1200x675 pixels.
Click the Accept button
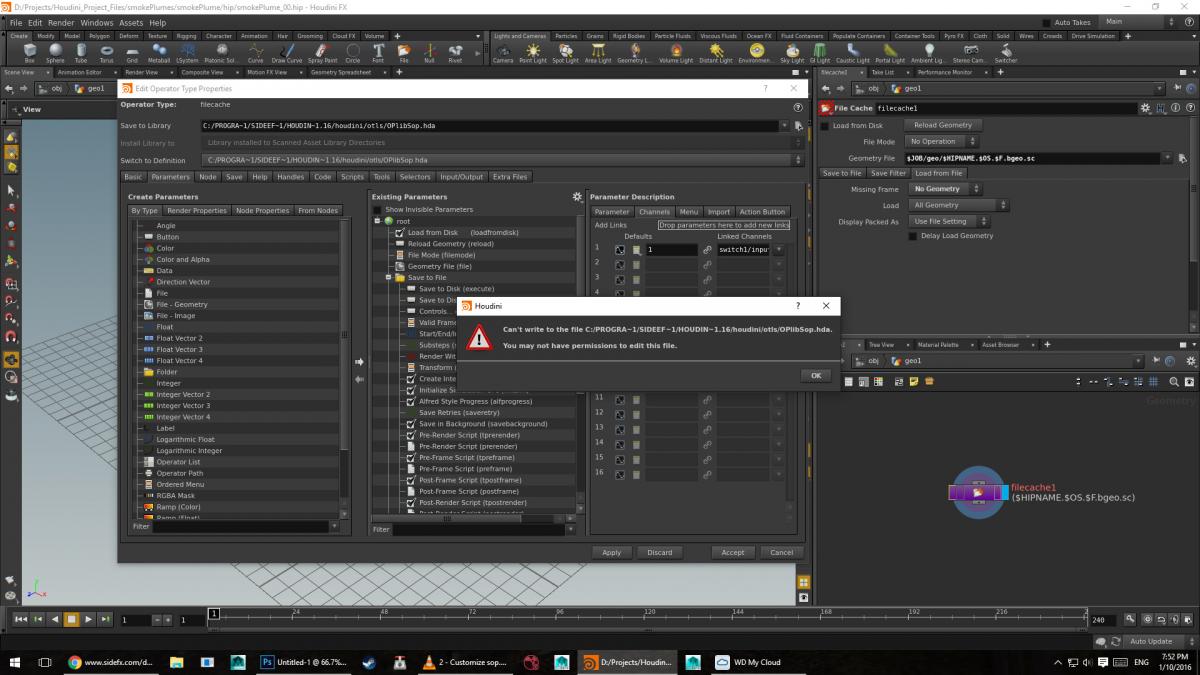coord(733,552)
